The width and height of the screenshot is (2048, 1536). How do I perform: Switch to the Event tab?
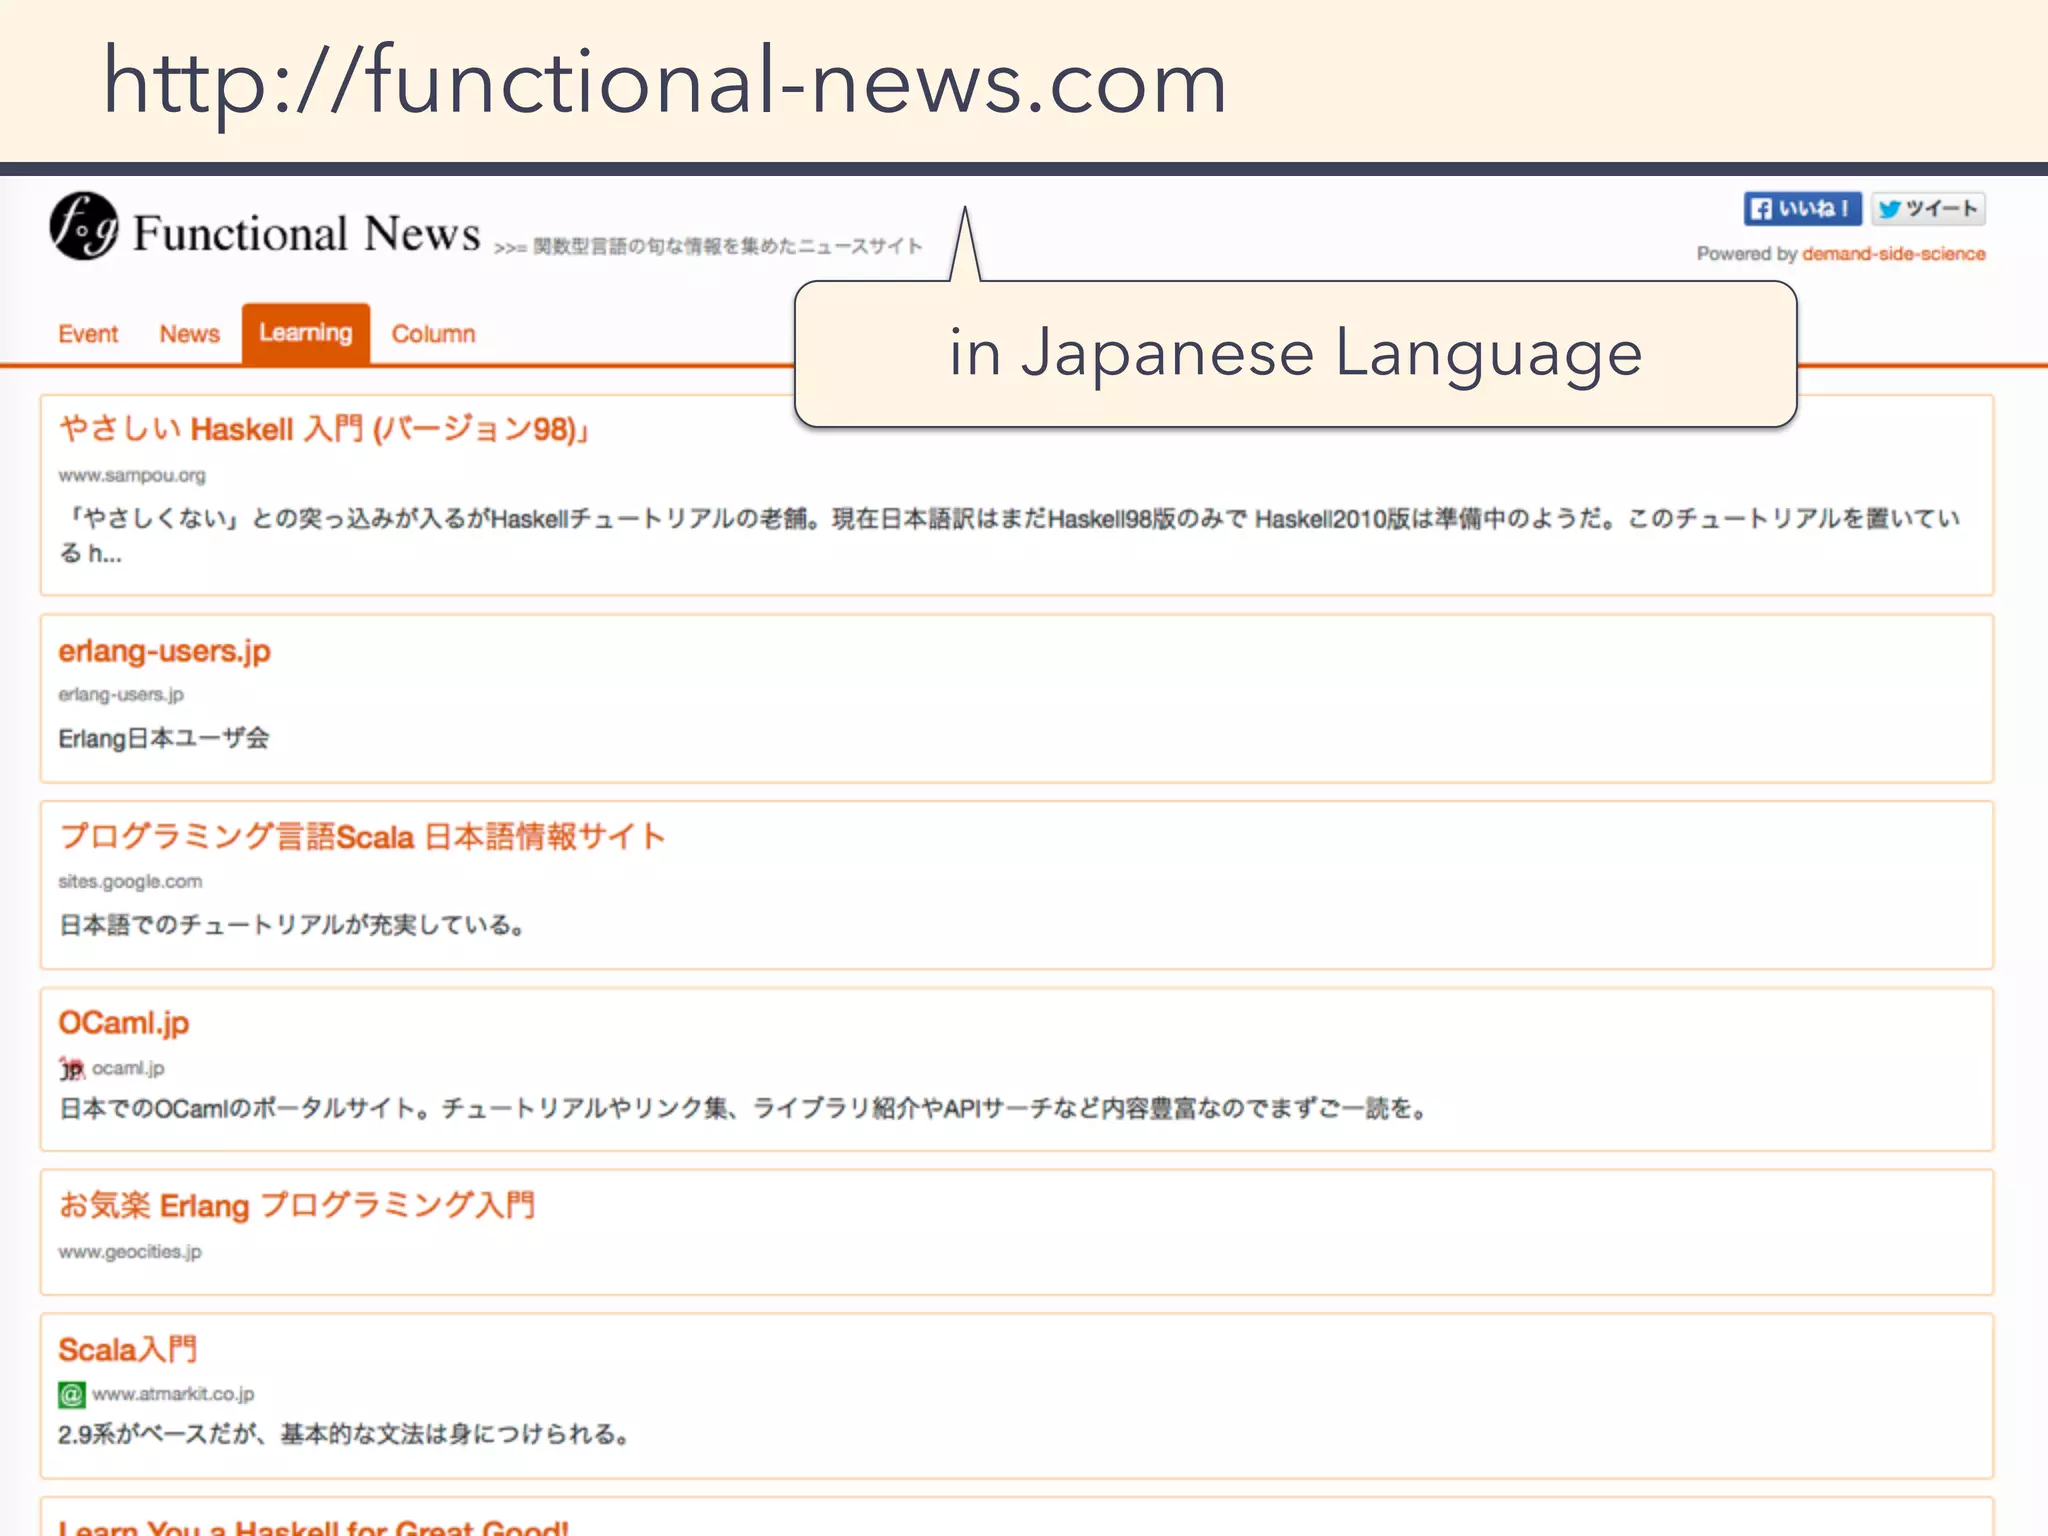(88, 334)
